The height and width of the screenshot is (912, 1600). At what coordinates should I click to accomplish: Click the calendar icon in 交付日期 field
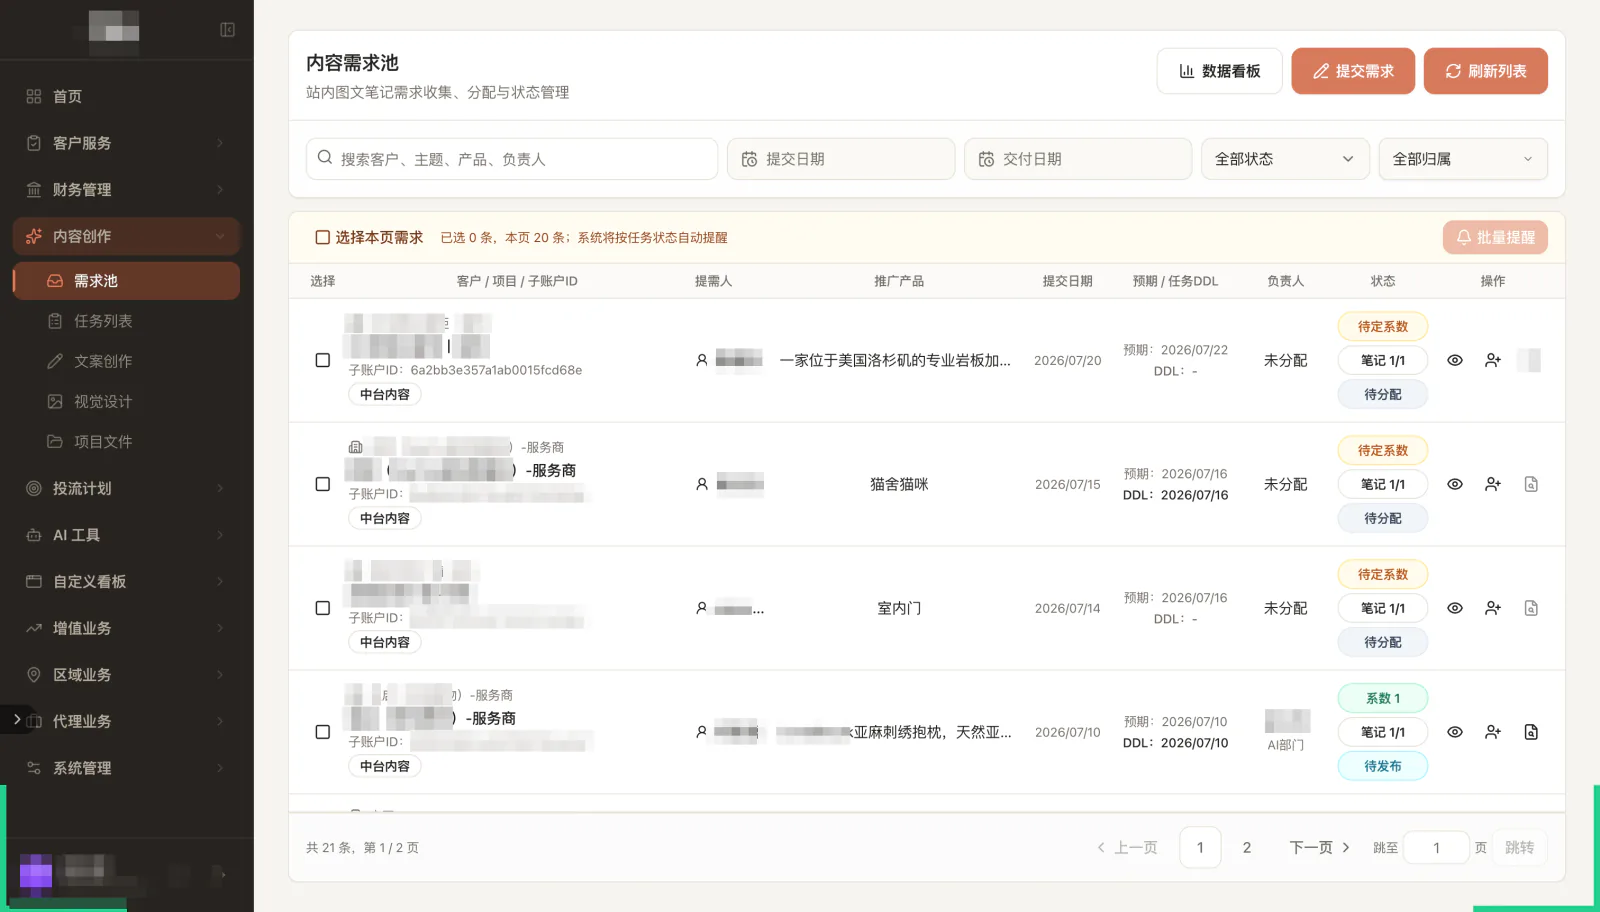click(x=986, y=159)
